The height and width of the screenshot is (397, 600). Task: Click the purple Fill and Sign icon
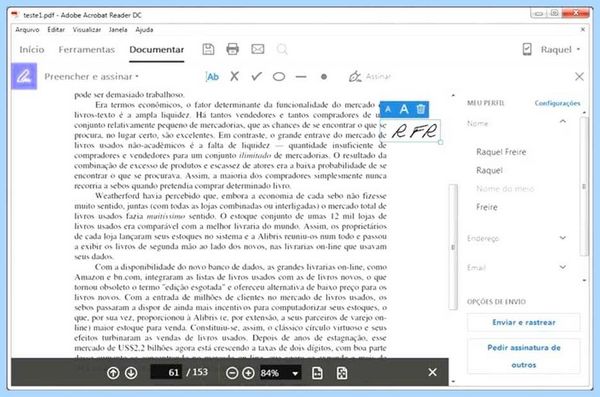tap(24, 76)
